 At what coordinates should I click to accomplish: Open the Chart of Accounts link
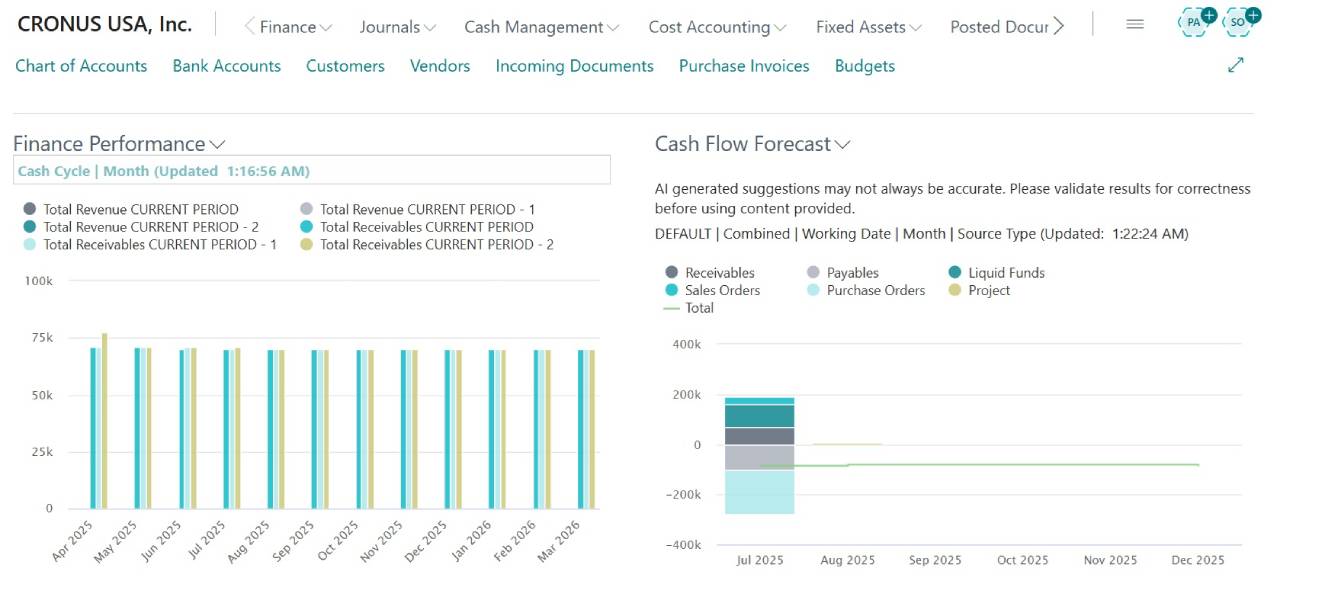[x=81, y=66]
